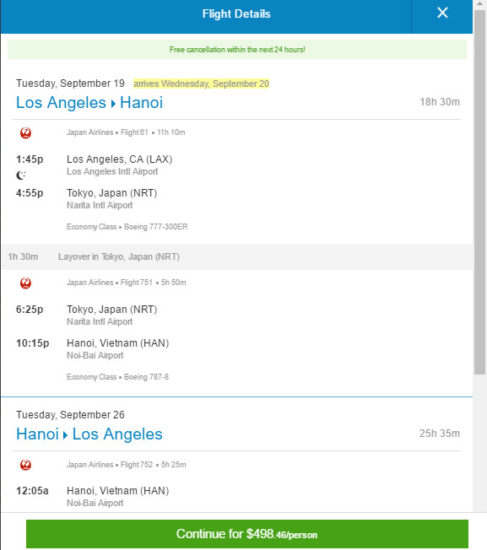Click the vertical scrollbar thumb
Image resolution: width=487 pixels, height=550 pixels.
480,192
